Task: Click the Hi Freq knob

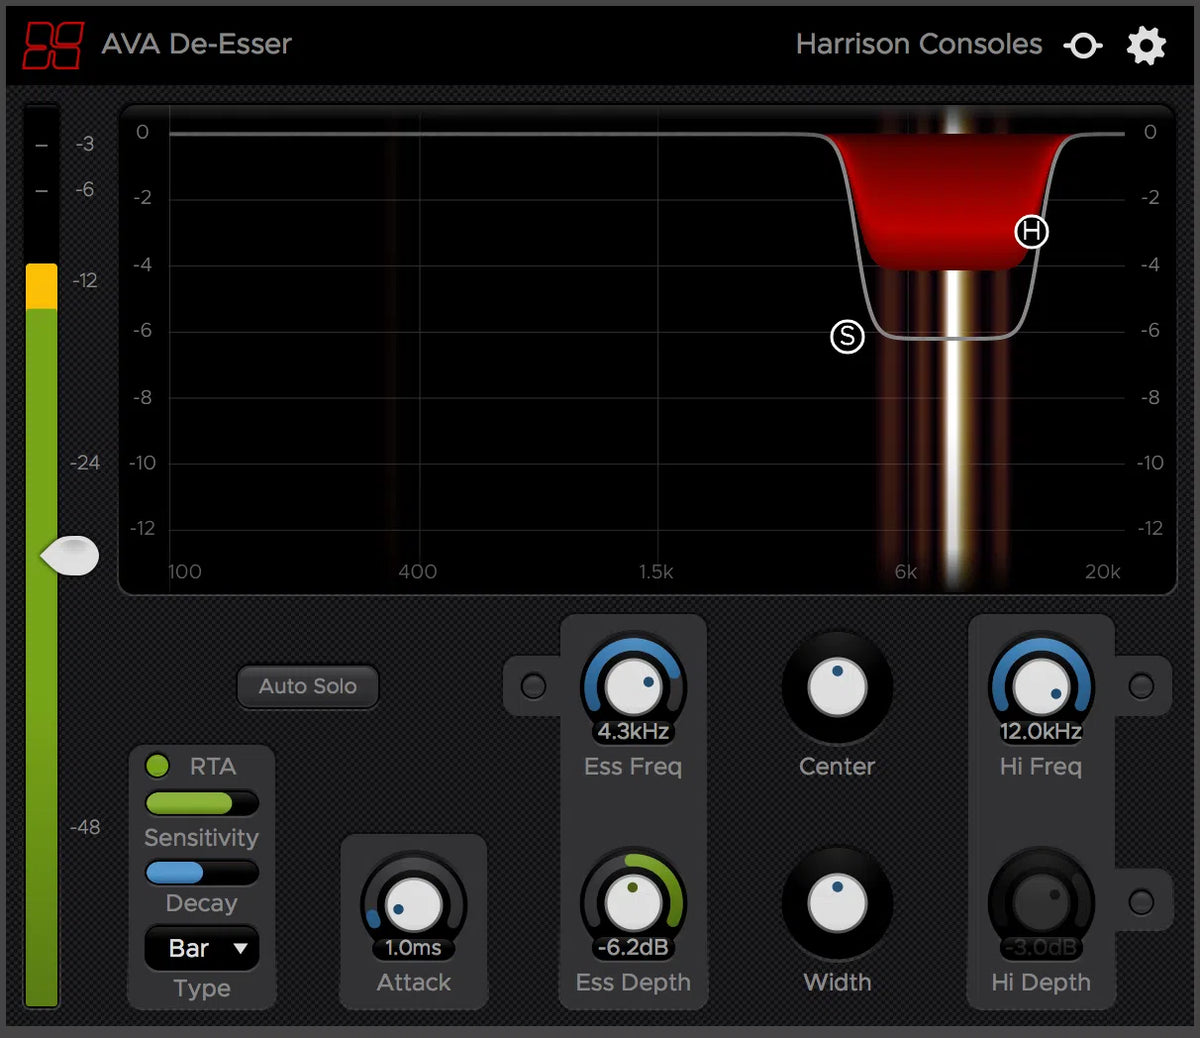Action: 1041,687
